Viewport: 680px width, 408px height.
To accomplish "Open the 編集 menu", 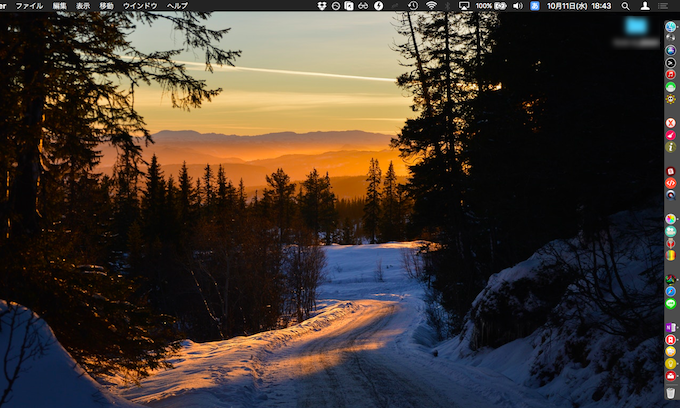I will pos(60,6).
